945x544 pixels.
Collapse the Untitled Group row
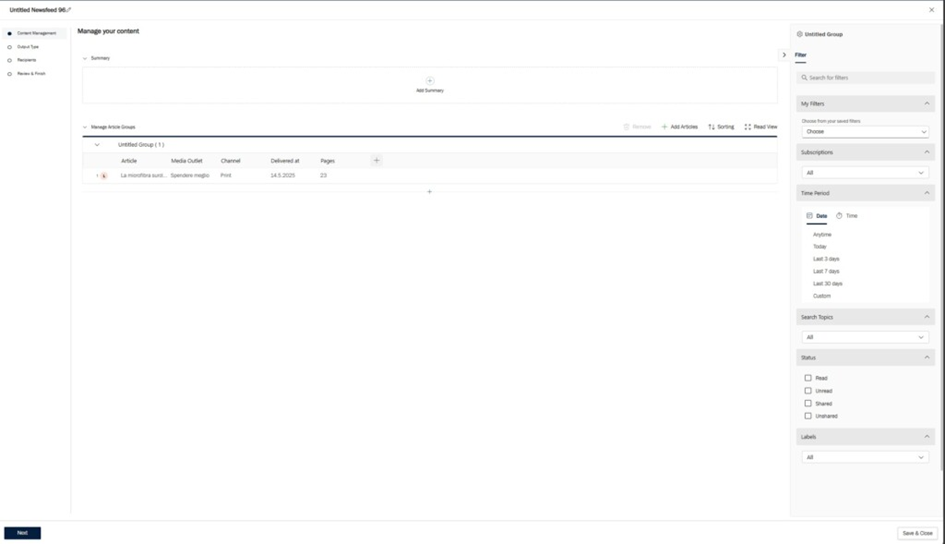pos(97,145)
